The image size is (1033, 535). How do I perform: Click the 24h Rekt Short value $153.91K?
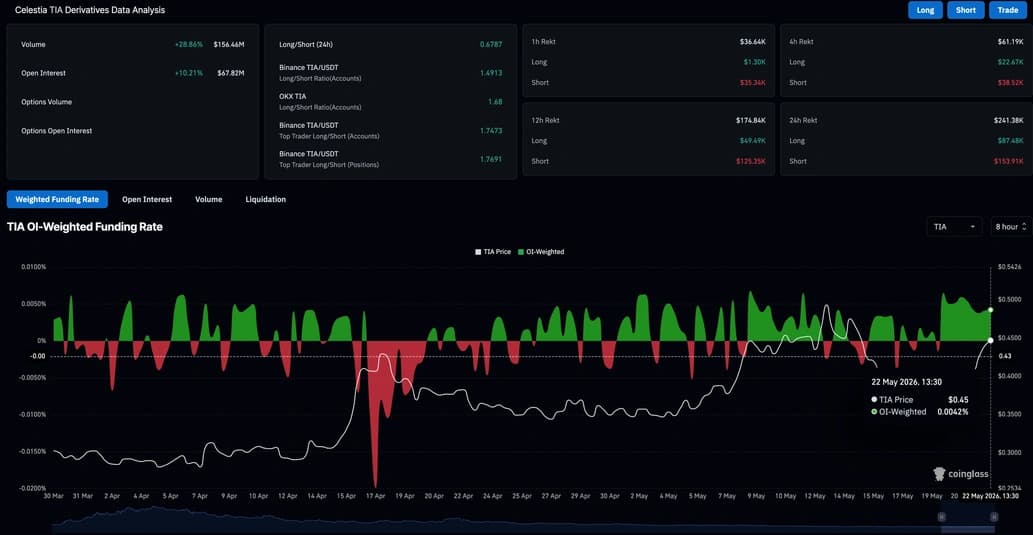[x=1009, y=161]
